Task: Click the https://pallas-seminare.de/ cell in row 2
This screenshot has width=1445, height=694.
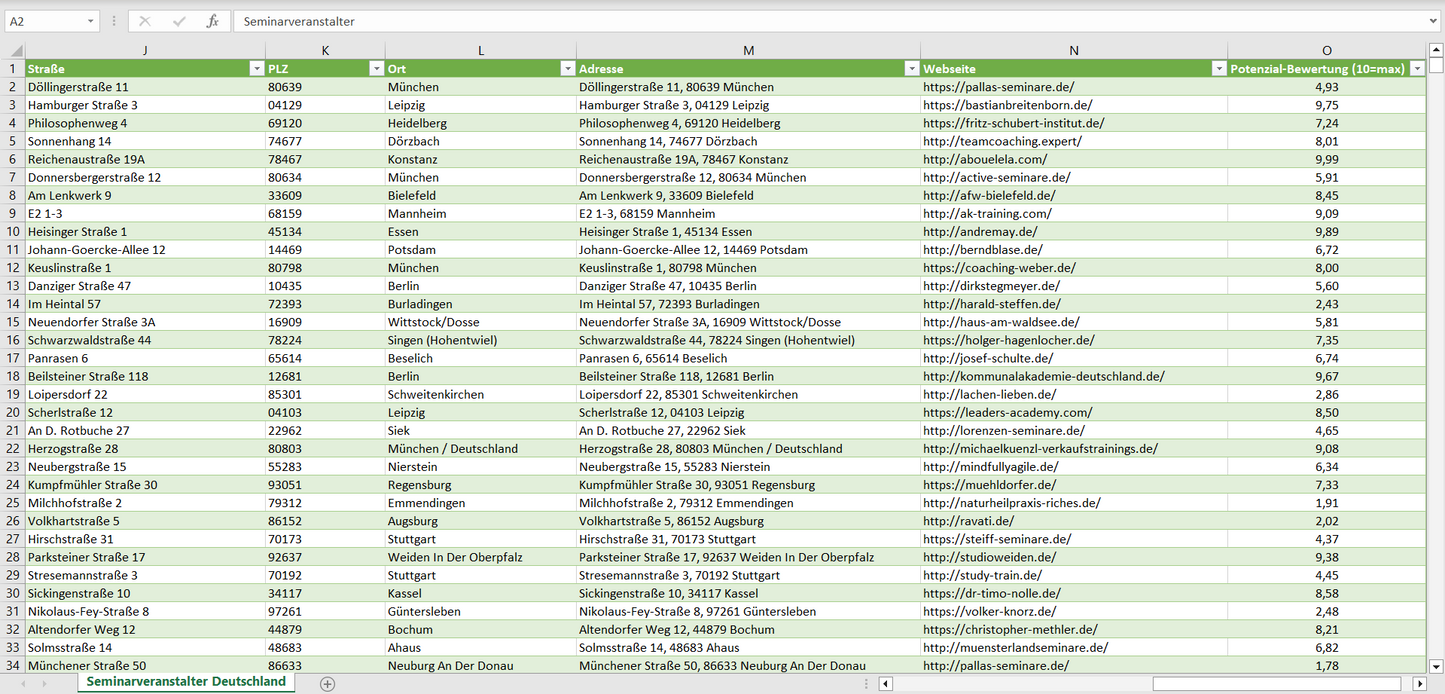Action: tap(998, 87)
